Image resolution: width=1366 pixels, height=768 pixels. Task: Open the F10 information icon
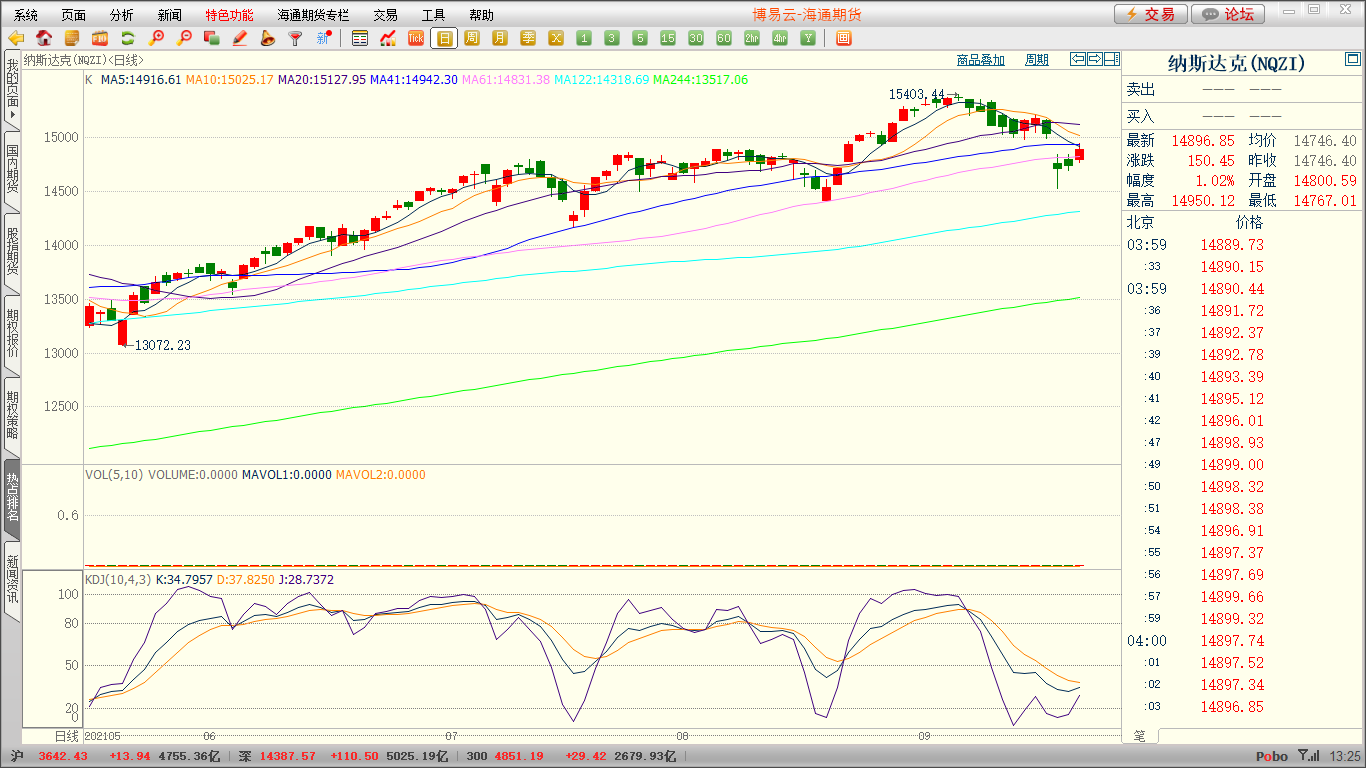click(x=100, y=38)
